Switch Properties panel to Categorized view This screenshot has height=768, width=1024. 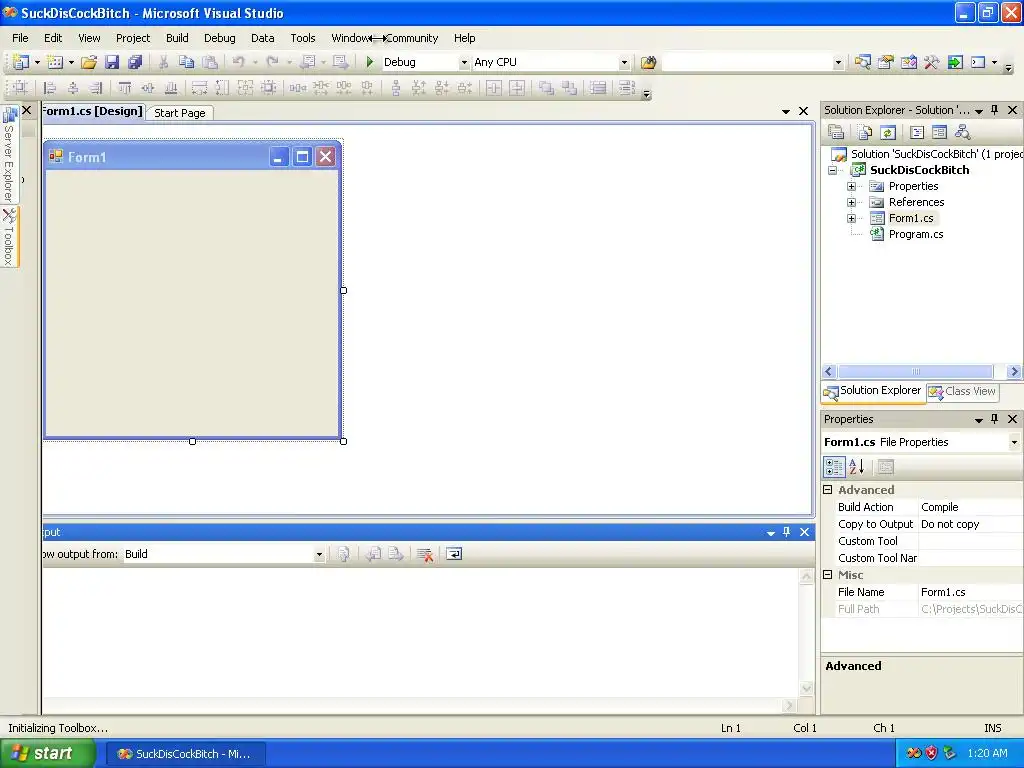834,467
